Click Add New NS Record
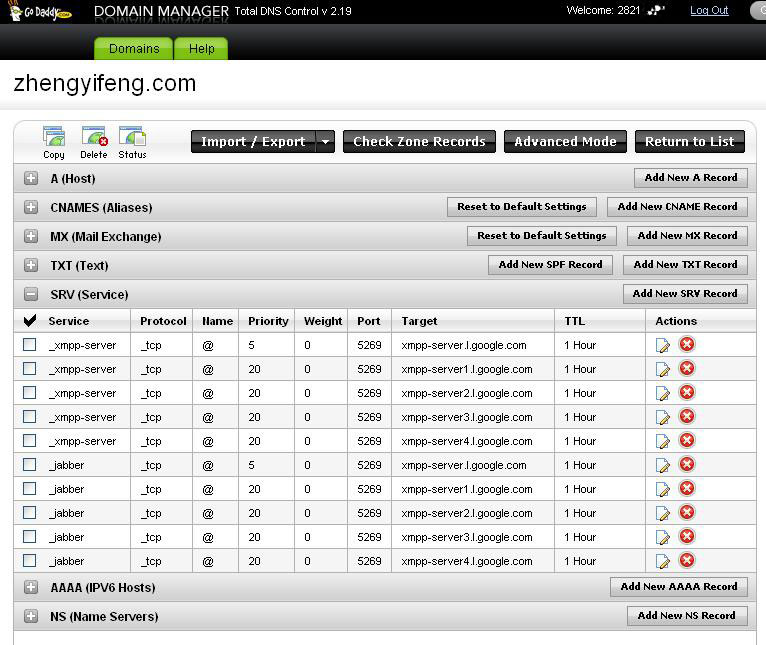Screen dimensions: 766x645 click(687, 616)
